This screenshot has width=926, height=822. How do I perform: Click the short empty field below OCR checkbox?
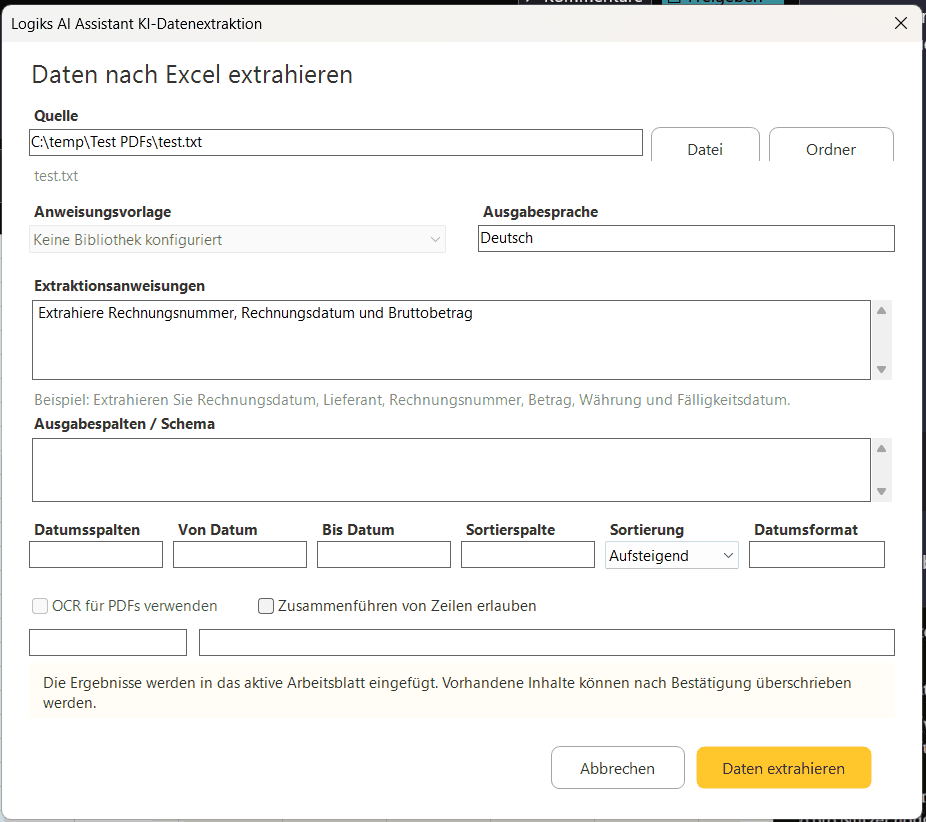click(x=108, y=642)
